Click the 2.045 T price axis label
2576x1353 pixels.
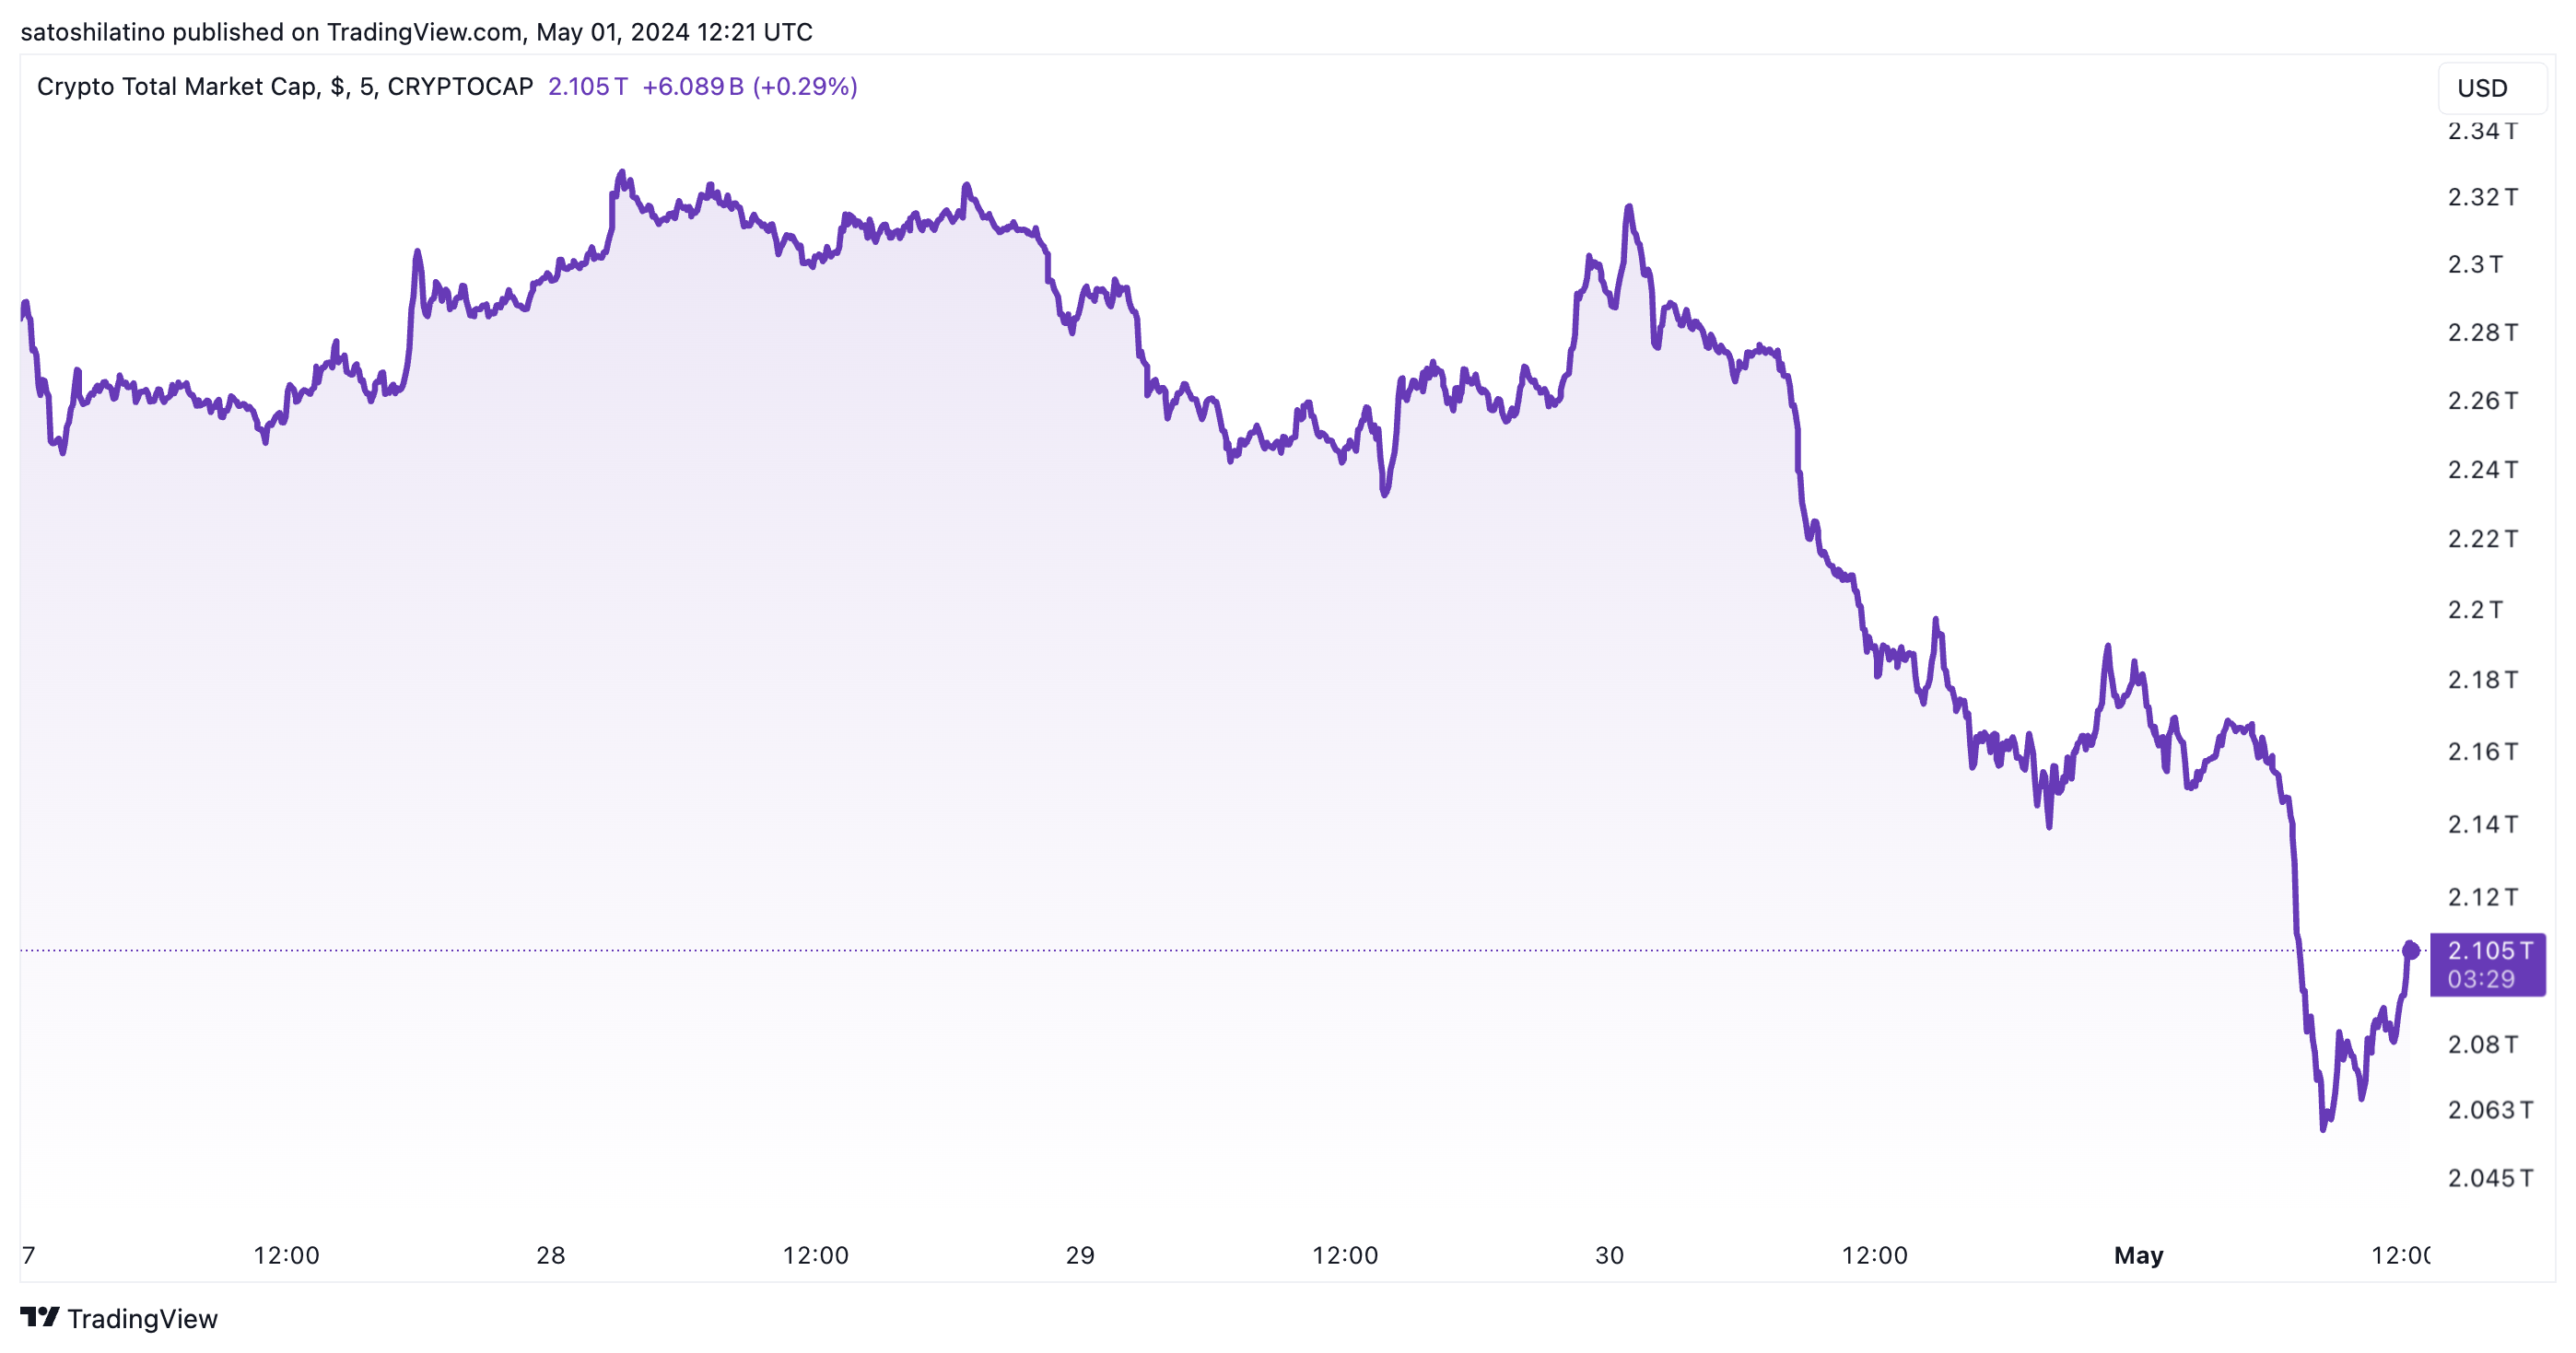point(2489,1178)
